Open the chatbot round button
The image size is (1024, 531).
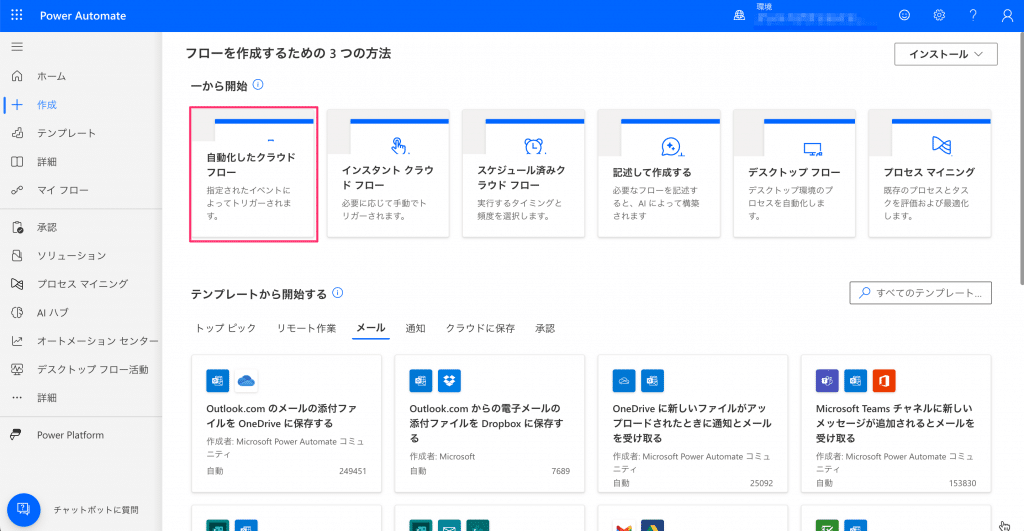tap(24, 509)
